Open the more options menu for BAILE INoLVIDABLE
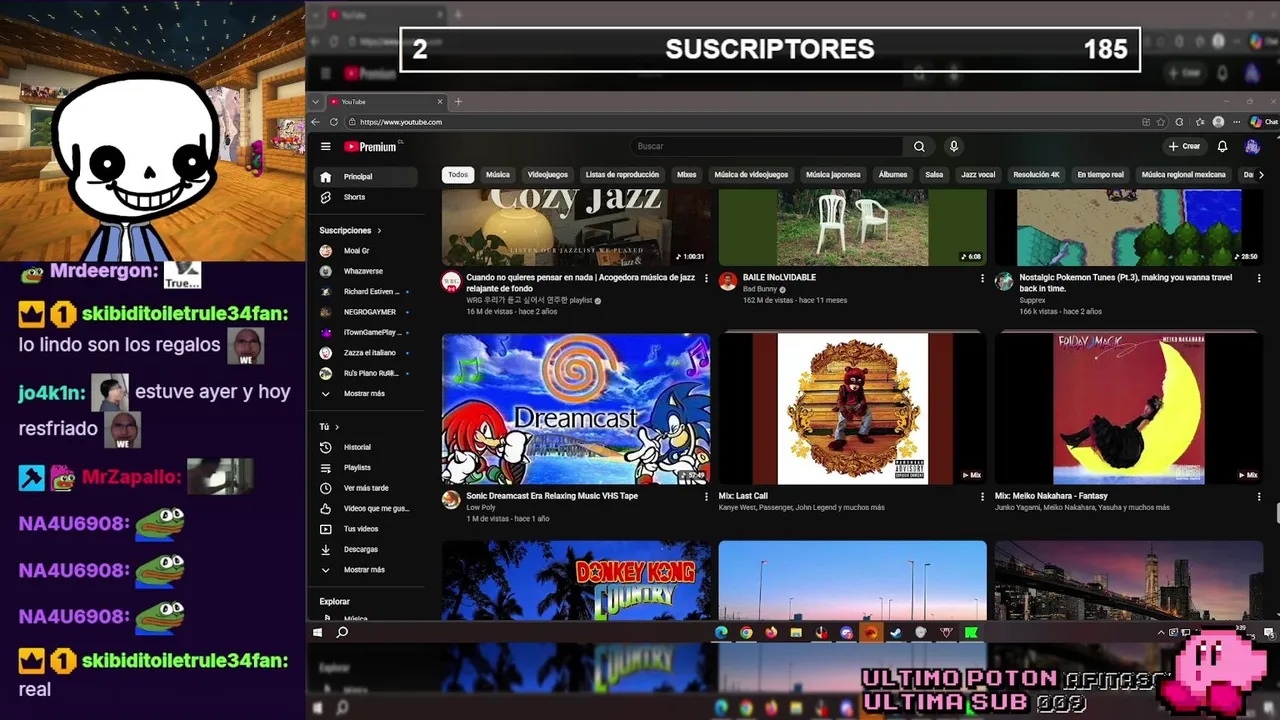Screen dimensions: 1280x720 (x=982, y=278)
